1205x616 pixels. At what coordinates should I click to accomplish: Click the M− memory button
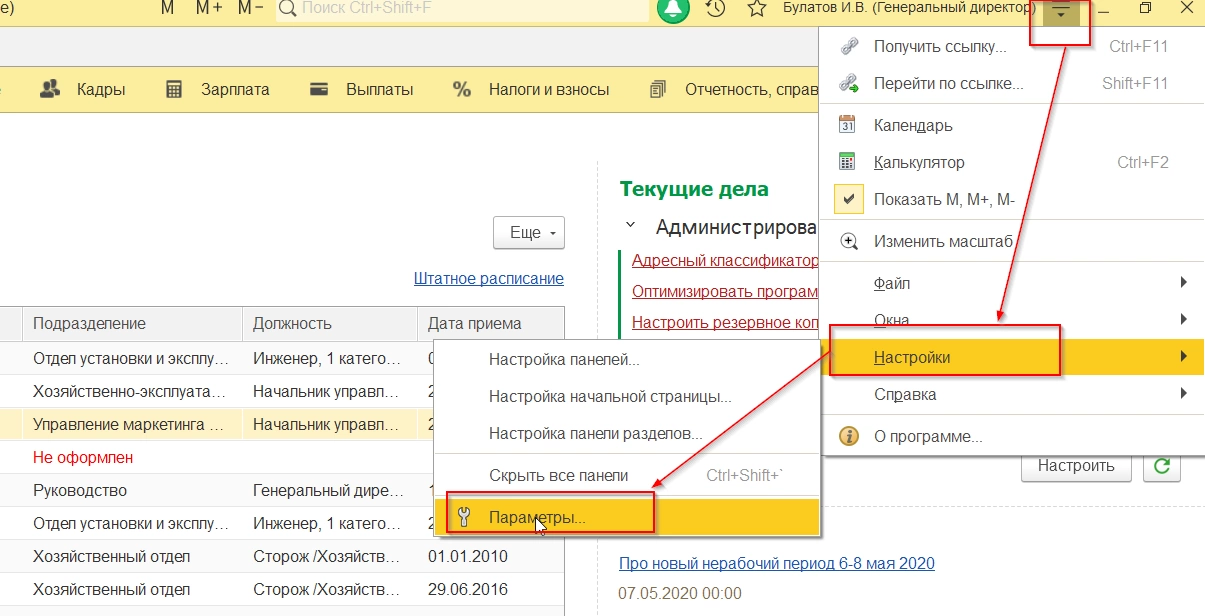[x=251, y=8]
